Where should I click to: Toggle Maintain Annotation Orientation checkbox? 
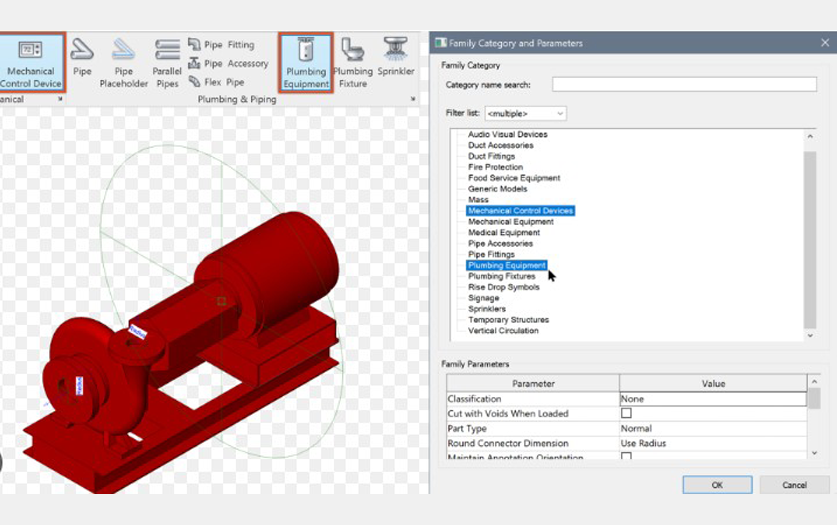point(626,457)
